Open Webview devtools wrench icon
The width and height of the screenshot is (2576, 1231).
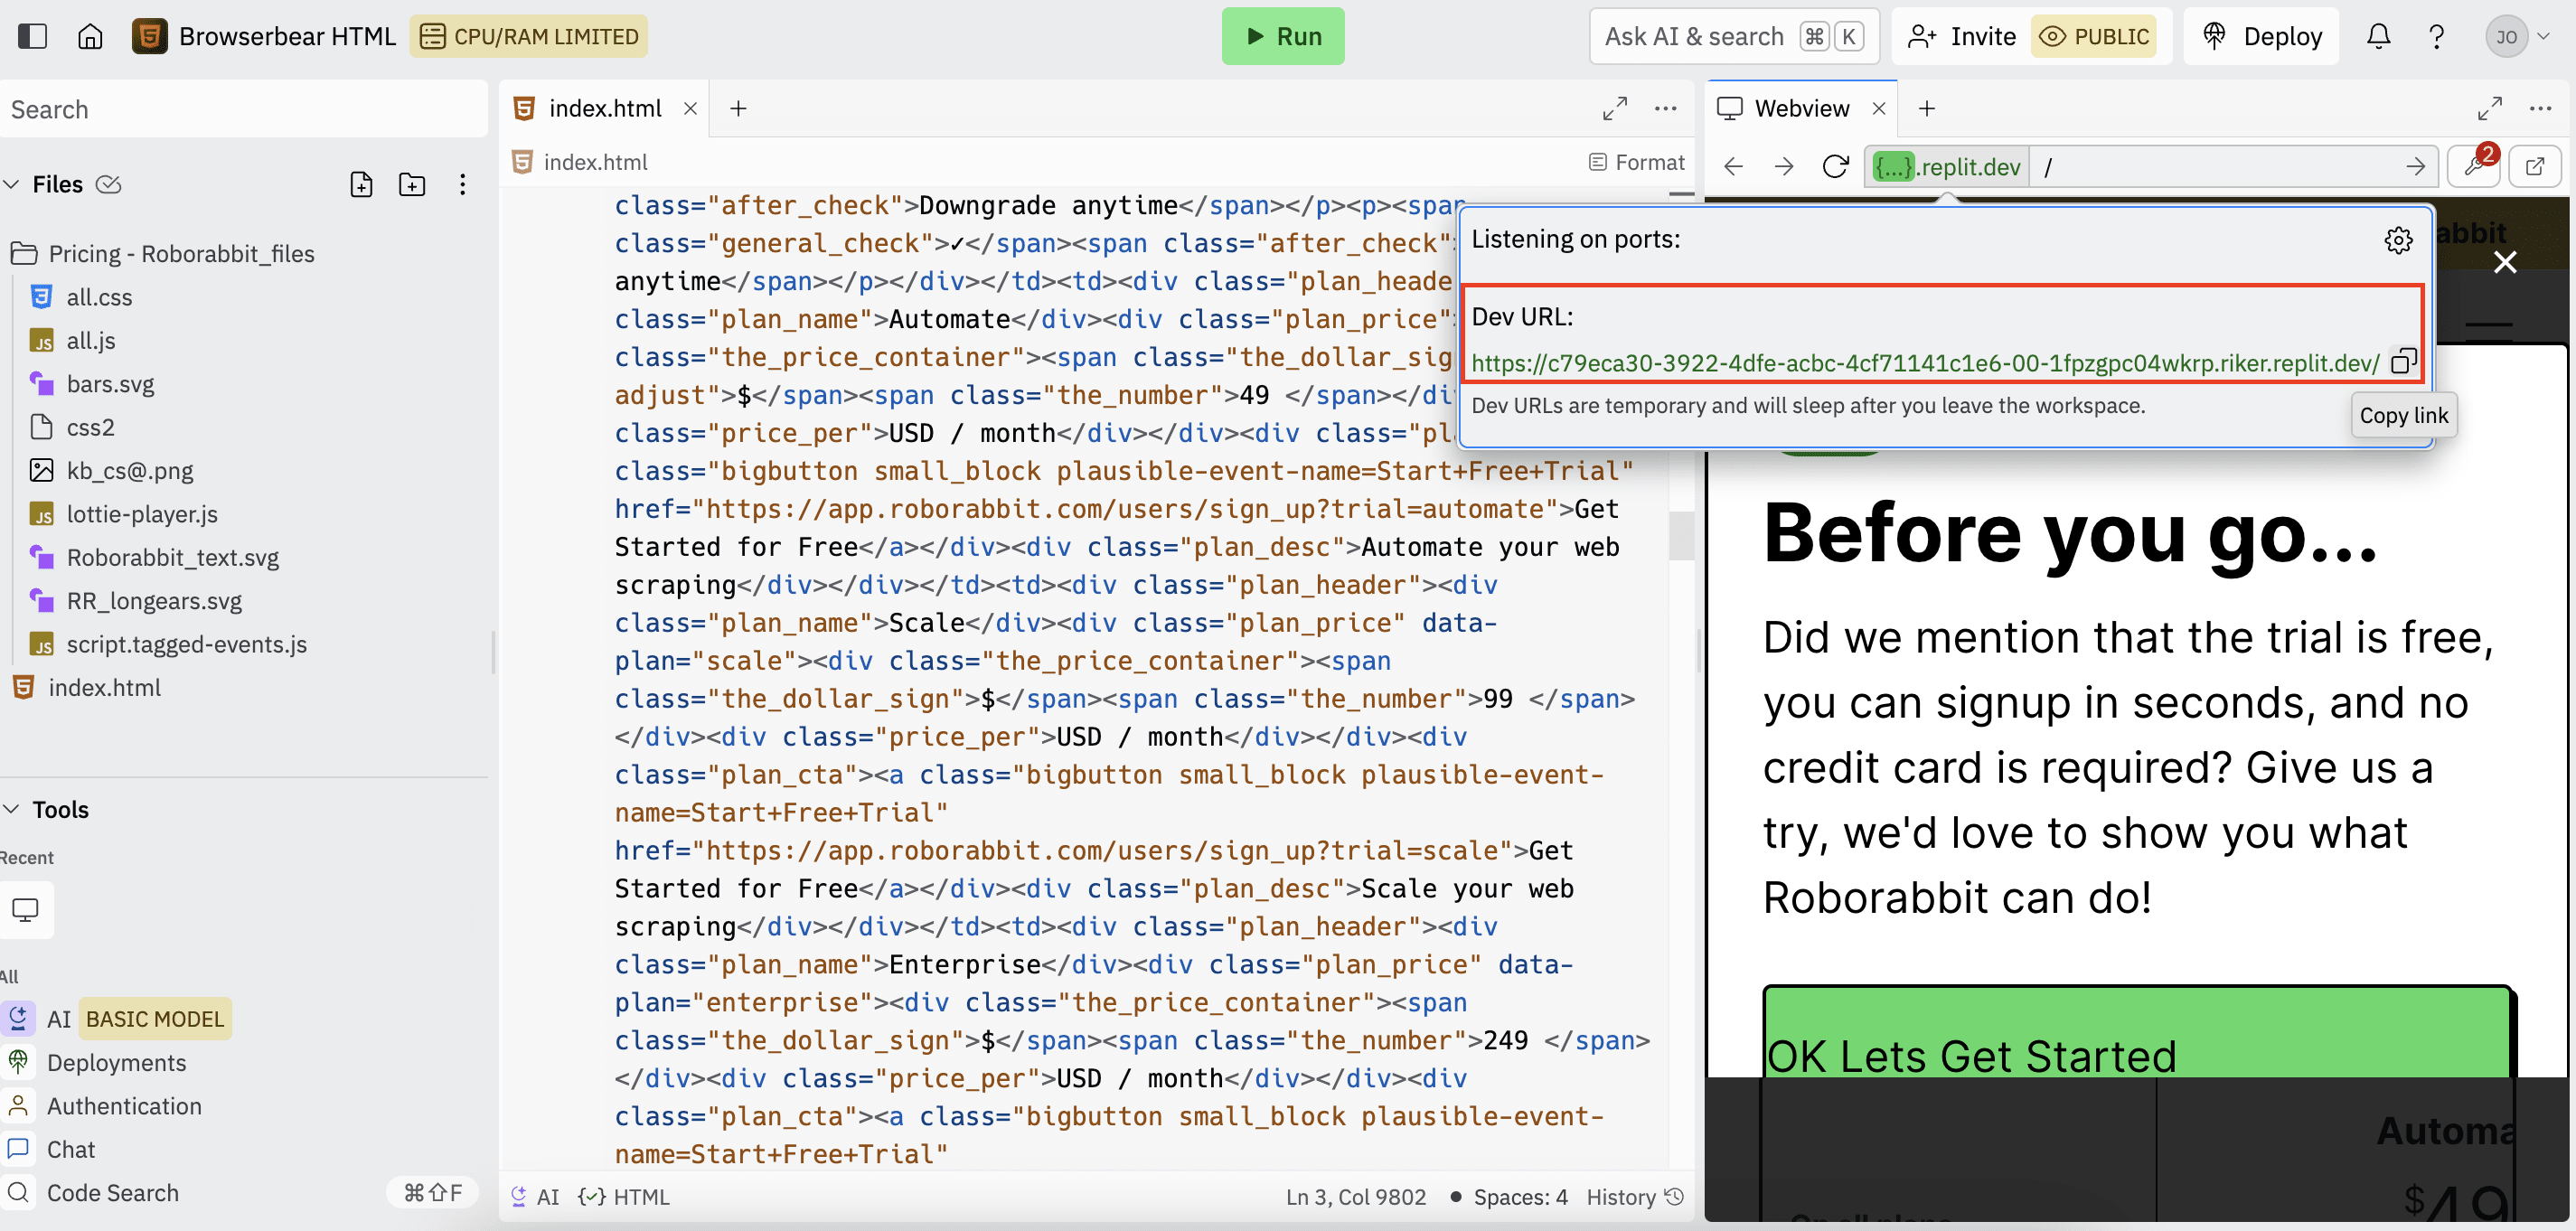tap(2474, 166)
